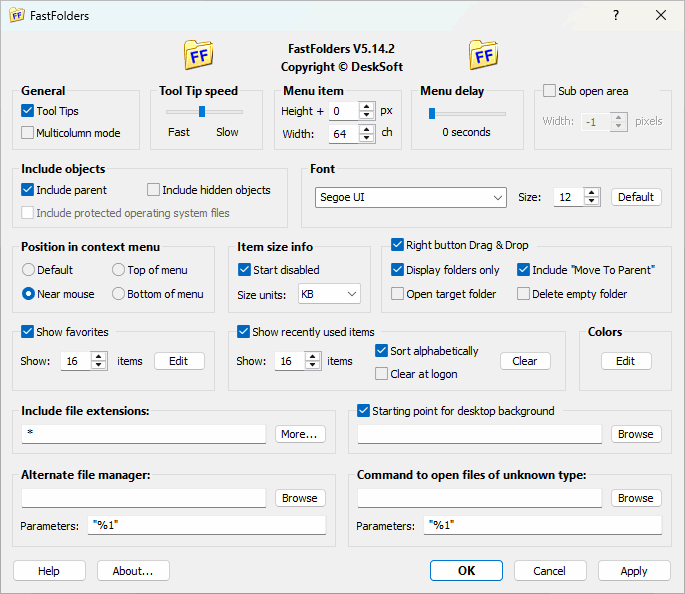Close the FastFolders window
The height and width of the screenshot is (594, 685).
click(x=661, y=15)
